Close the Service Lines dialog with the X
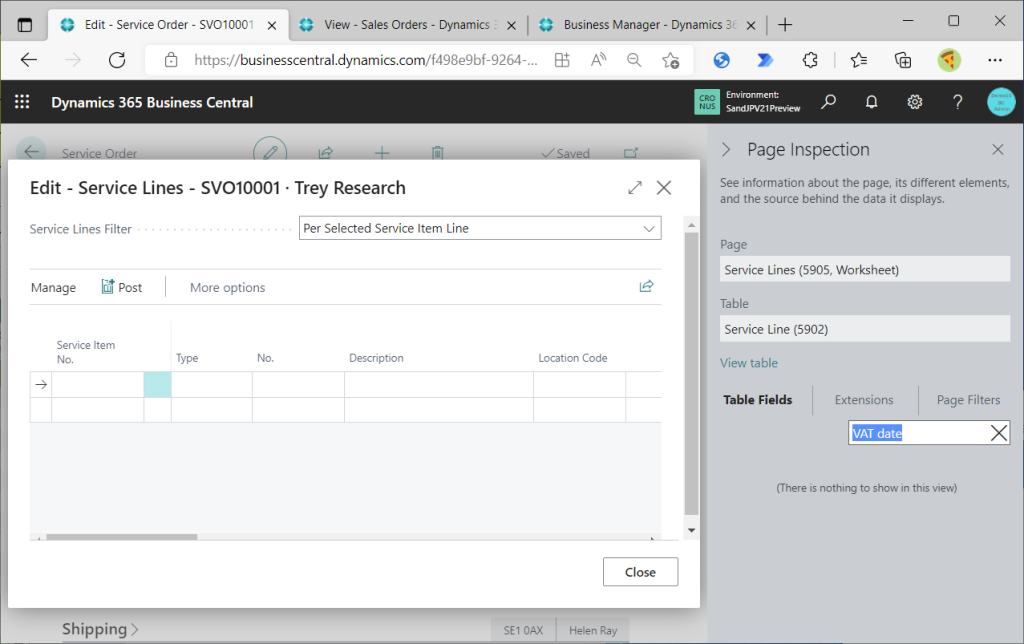This screenshot has width=1024, height=644. [664, 188]
